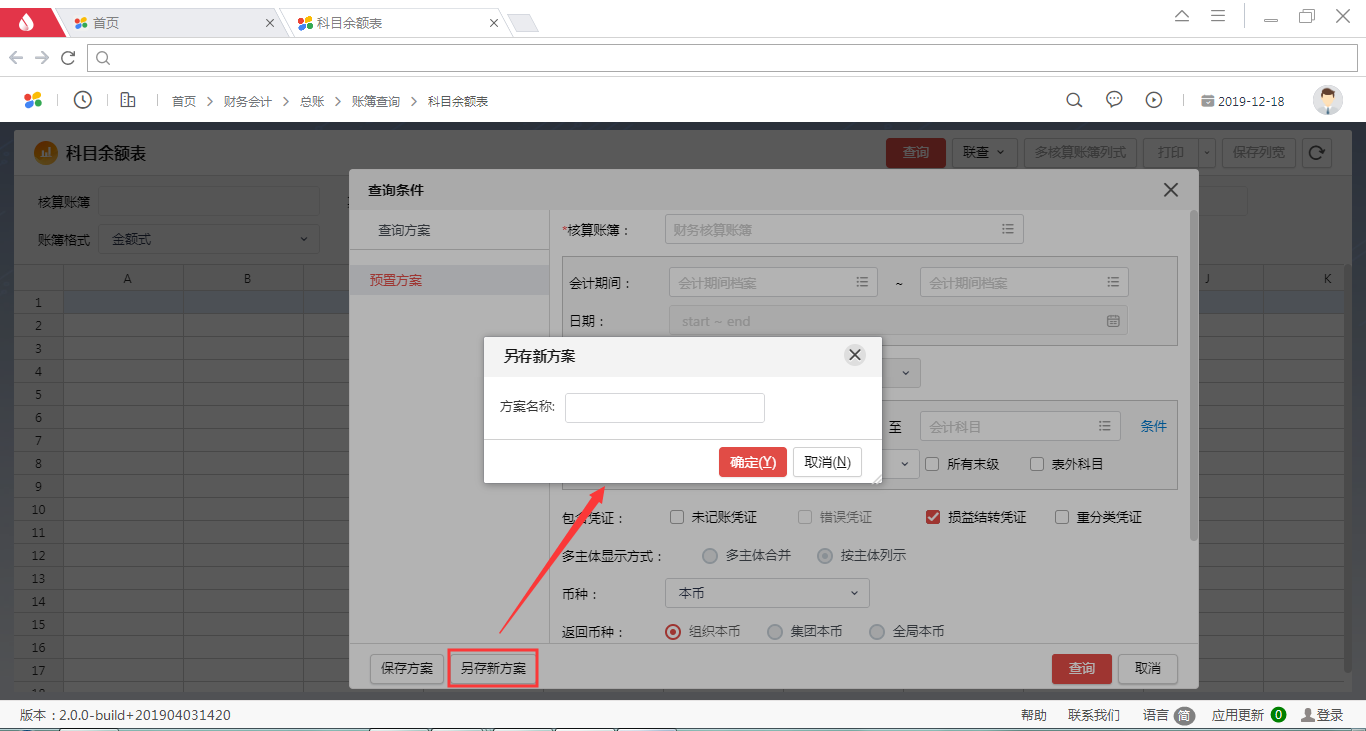Screen dimensions: 1366x731
Task: Close the 另存新方案 dialog
Action: pos(854,355)
